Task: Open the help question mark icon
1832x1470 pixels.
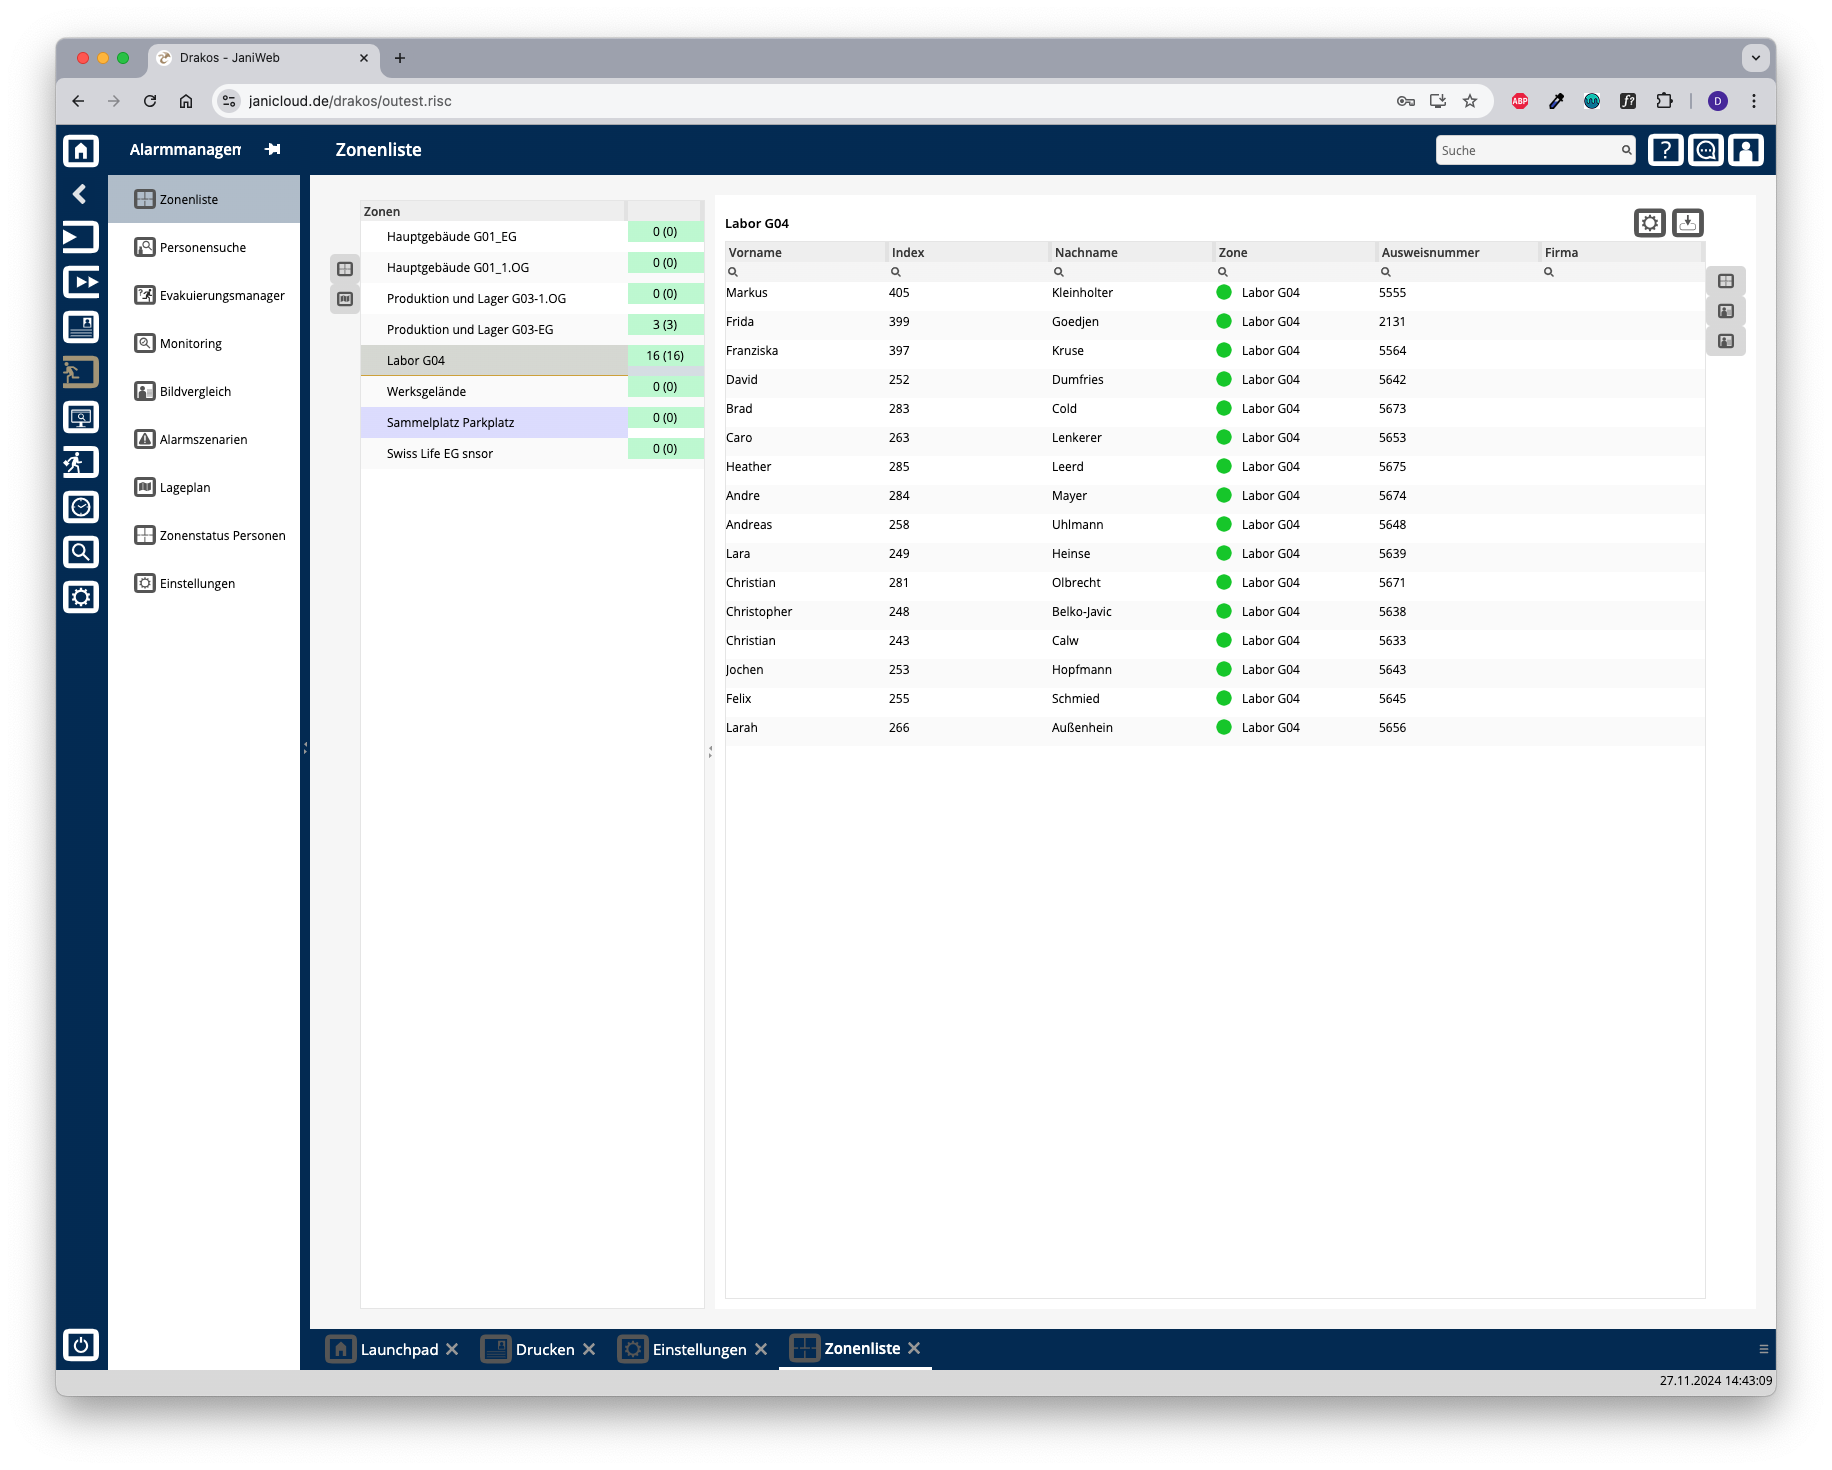Action: [1665, 150]
